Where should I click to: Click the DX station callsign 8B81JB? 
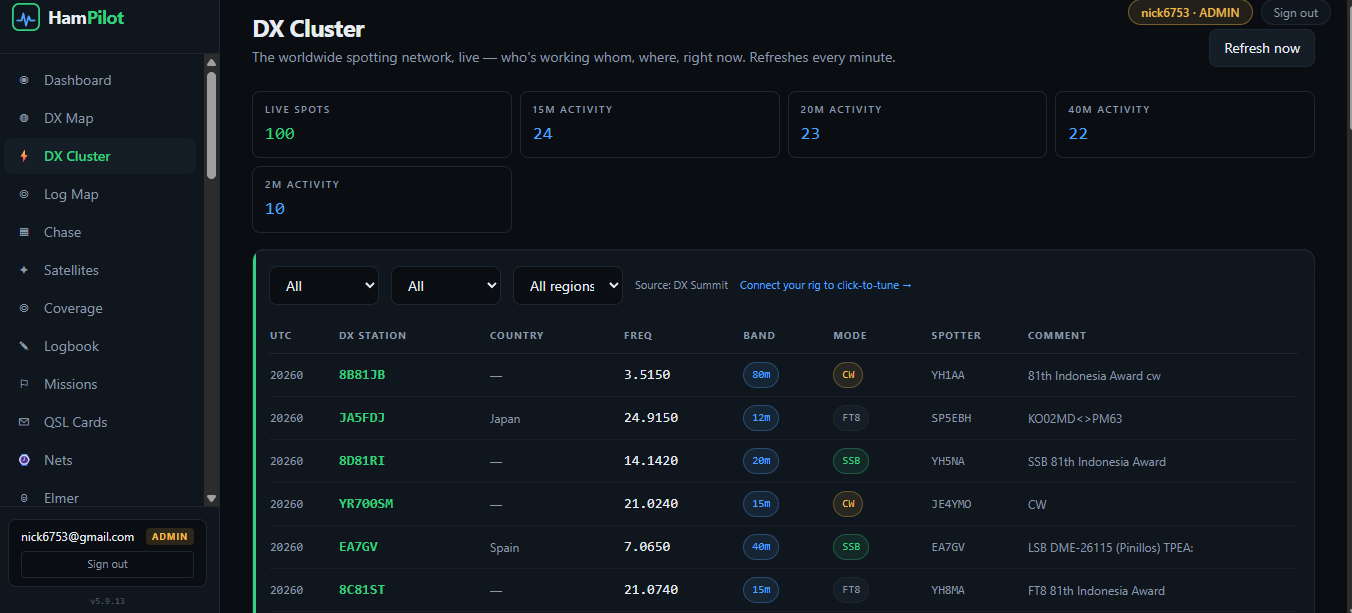pyautogui.click(x=362, y=375)
